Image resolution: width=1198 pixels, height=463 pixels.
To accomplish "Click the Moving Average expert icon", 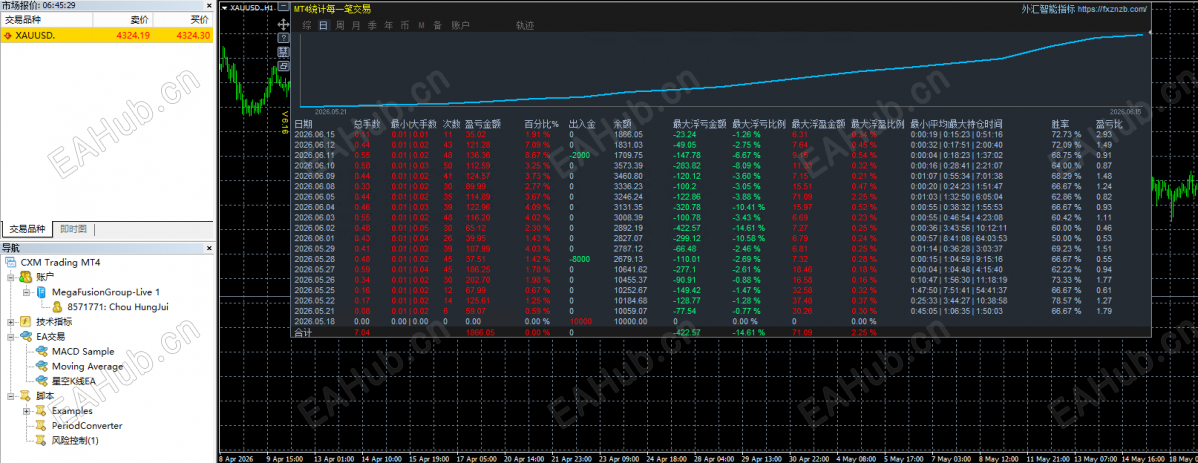I will (42, 366).
